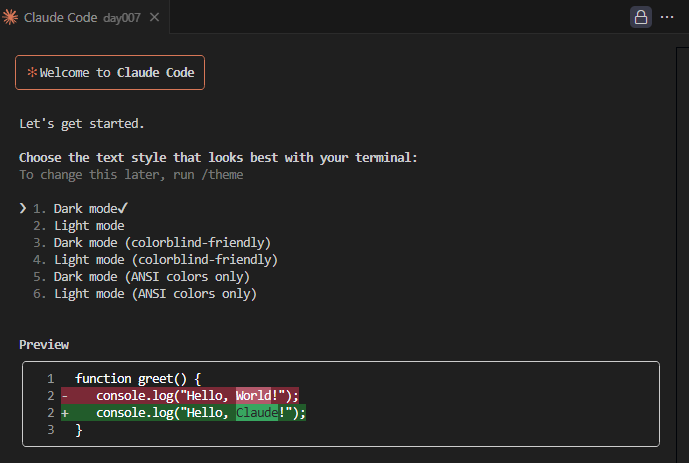
Task: Click the orange asterisk in the welcome banner
Action: coord(32,72)
